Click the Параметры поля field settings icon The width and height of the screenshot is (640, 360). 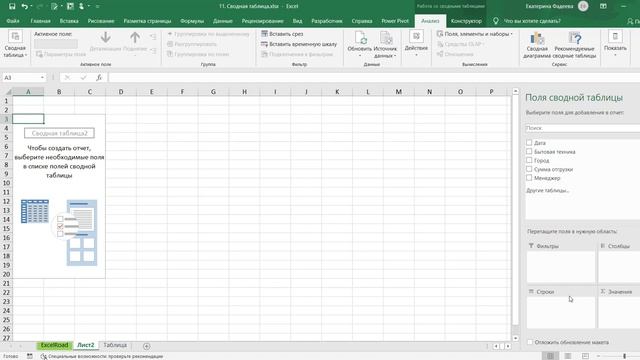pos(39,54)
